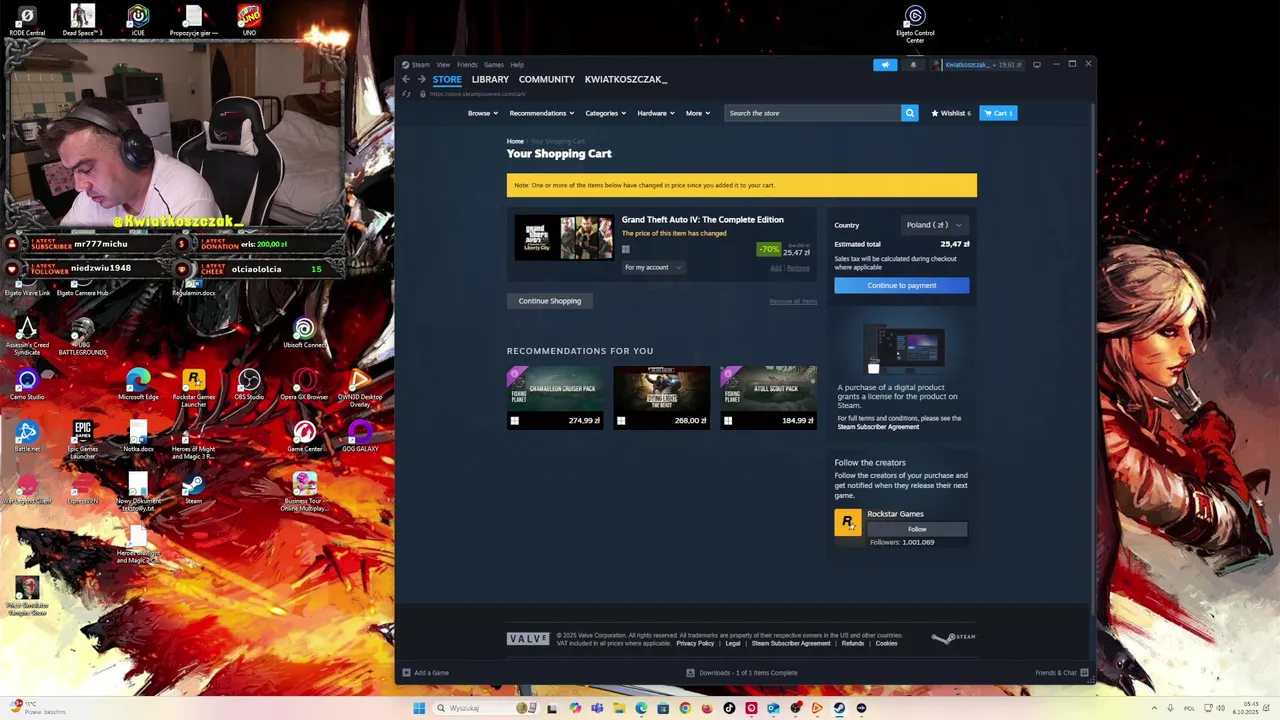This screenshot has width=1280, height=720.
Task: Open Windows Start menu
Action: pos(419,708)
